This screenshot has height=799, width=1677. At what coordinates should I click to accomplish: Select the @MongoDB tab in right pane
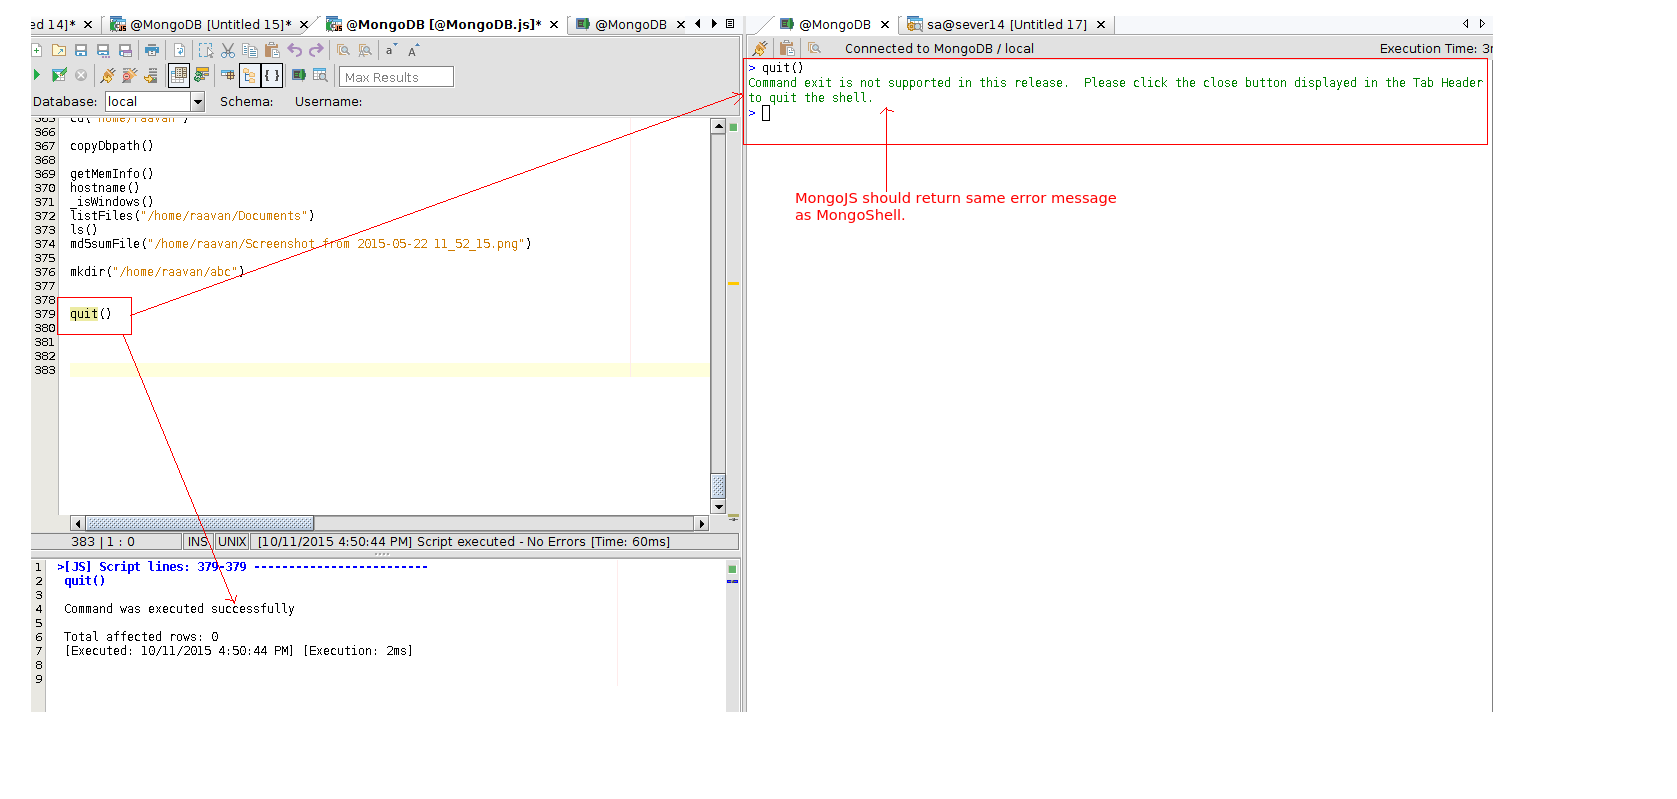point(834,24)
